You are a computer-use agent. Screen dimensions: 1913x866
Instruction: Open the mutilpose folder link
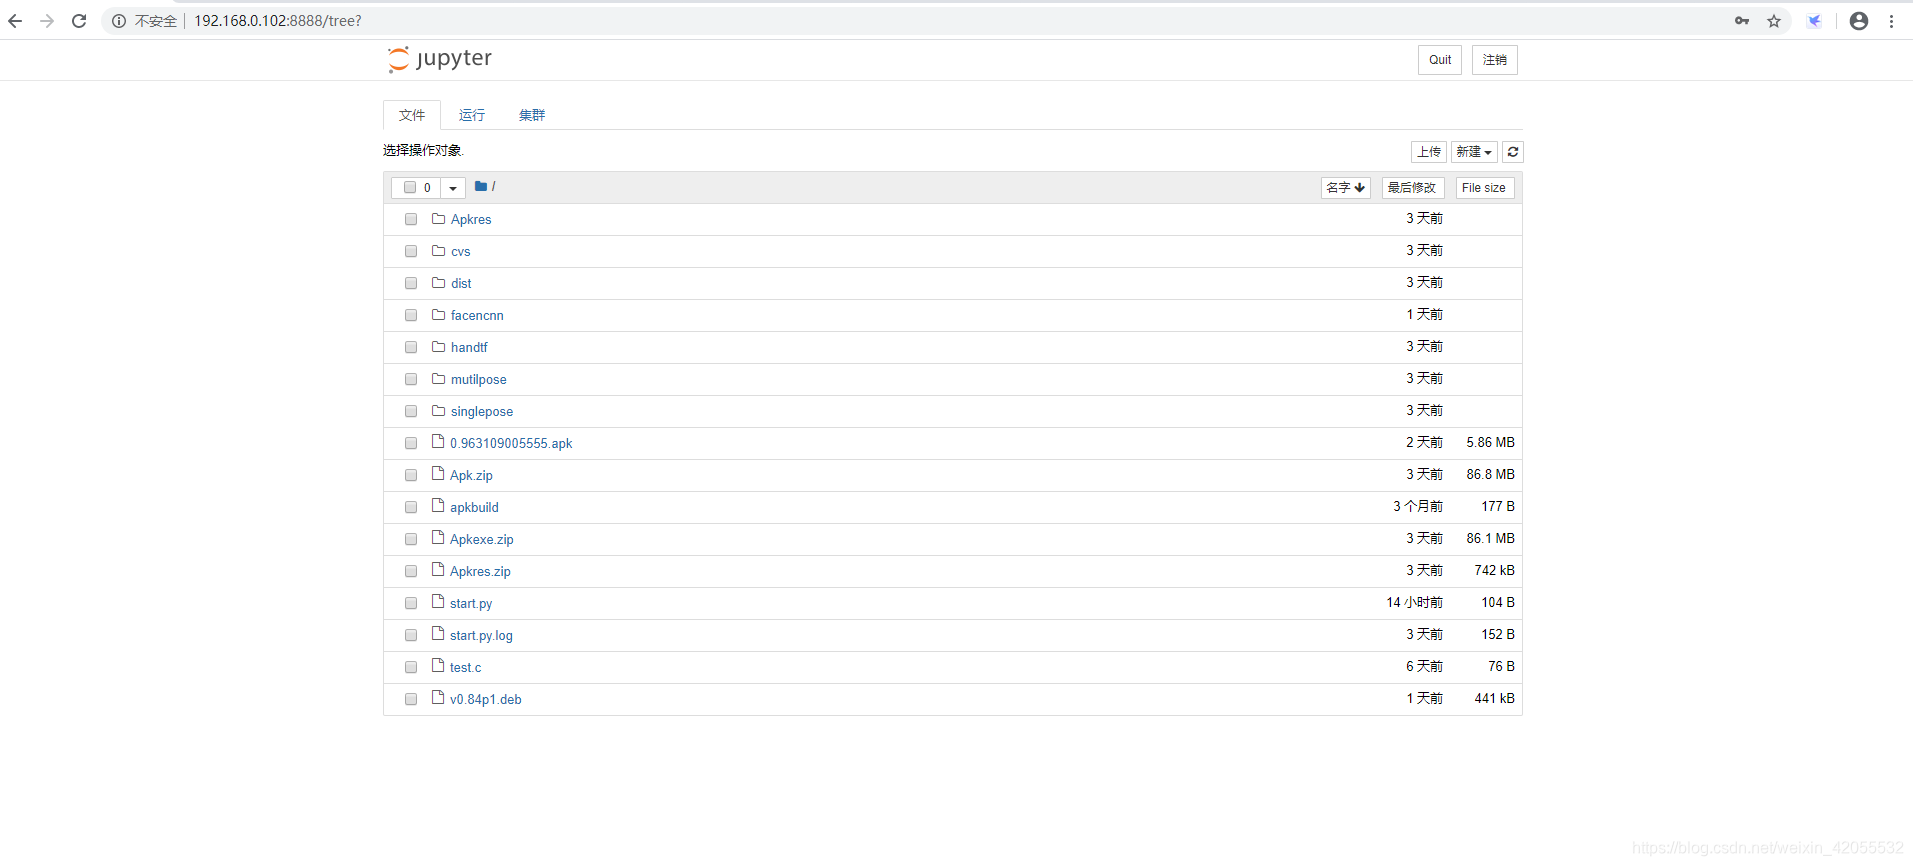click(x=478, y=379)
